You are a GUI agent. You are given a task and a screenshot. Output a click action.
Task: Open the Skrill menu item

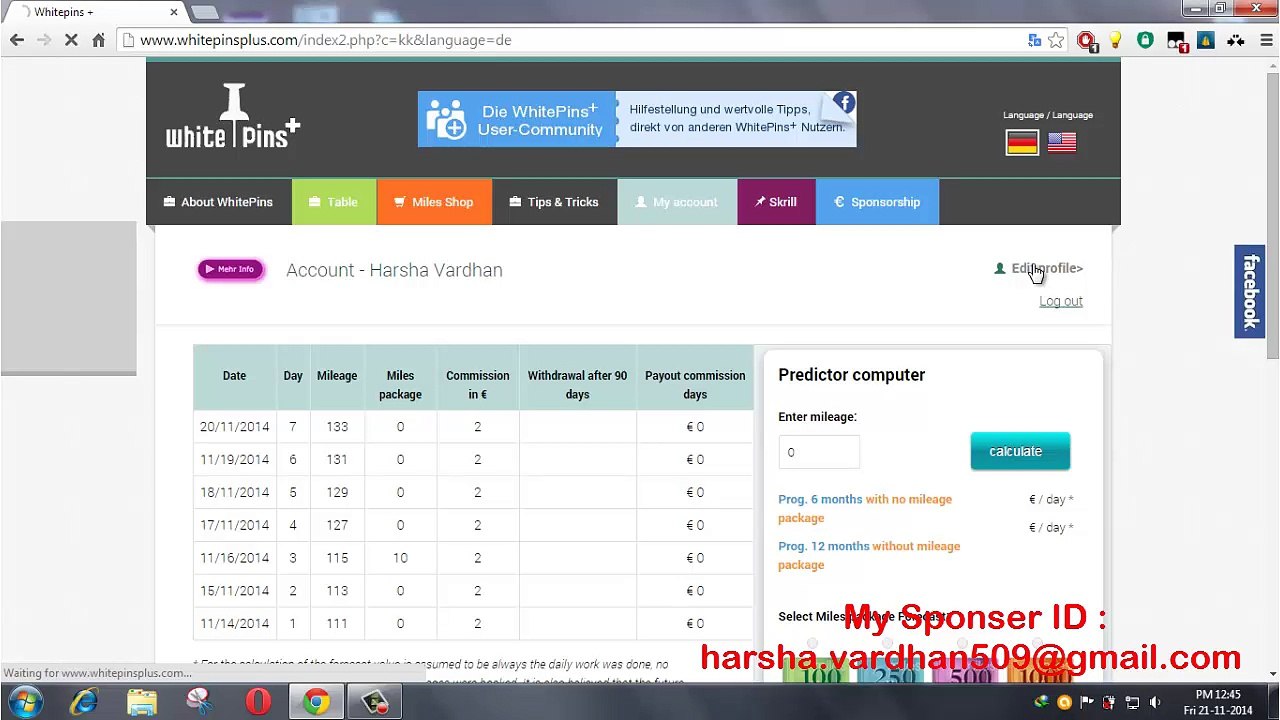(776, 202)
